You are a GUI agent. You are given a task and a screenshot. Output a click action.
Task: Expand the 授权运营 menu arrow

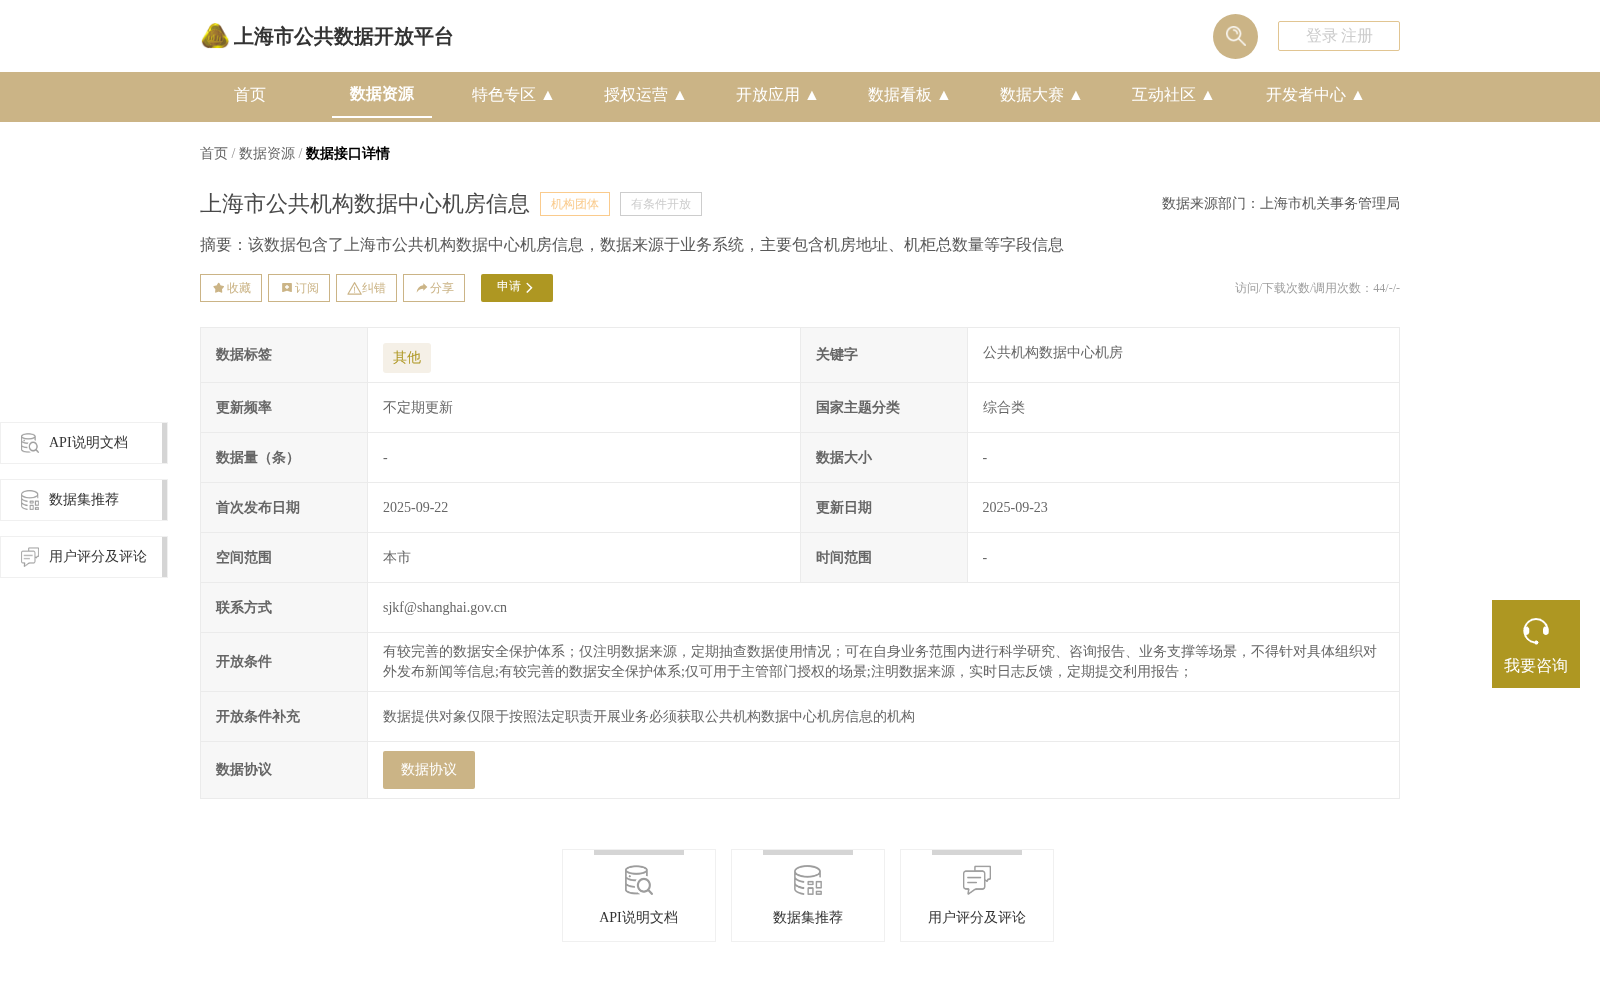pyautogui.click(x=680, y=95)
